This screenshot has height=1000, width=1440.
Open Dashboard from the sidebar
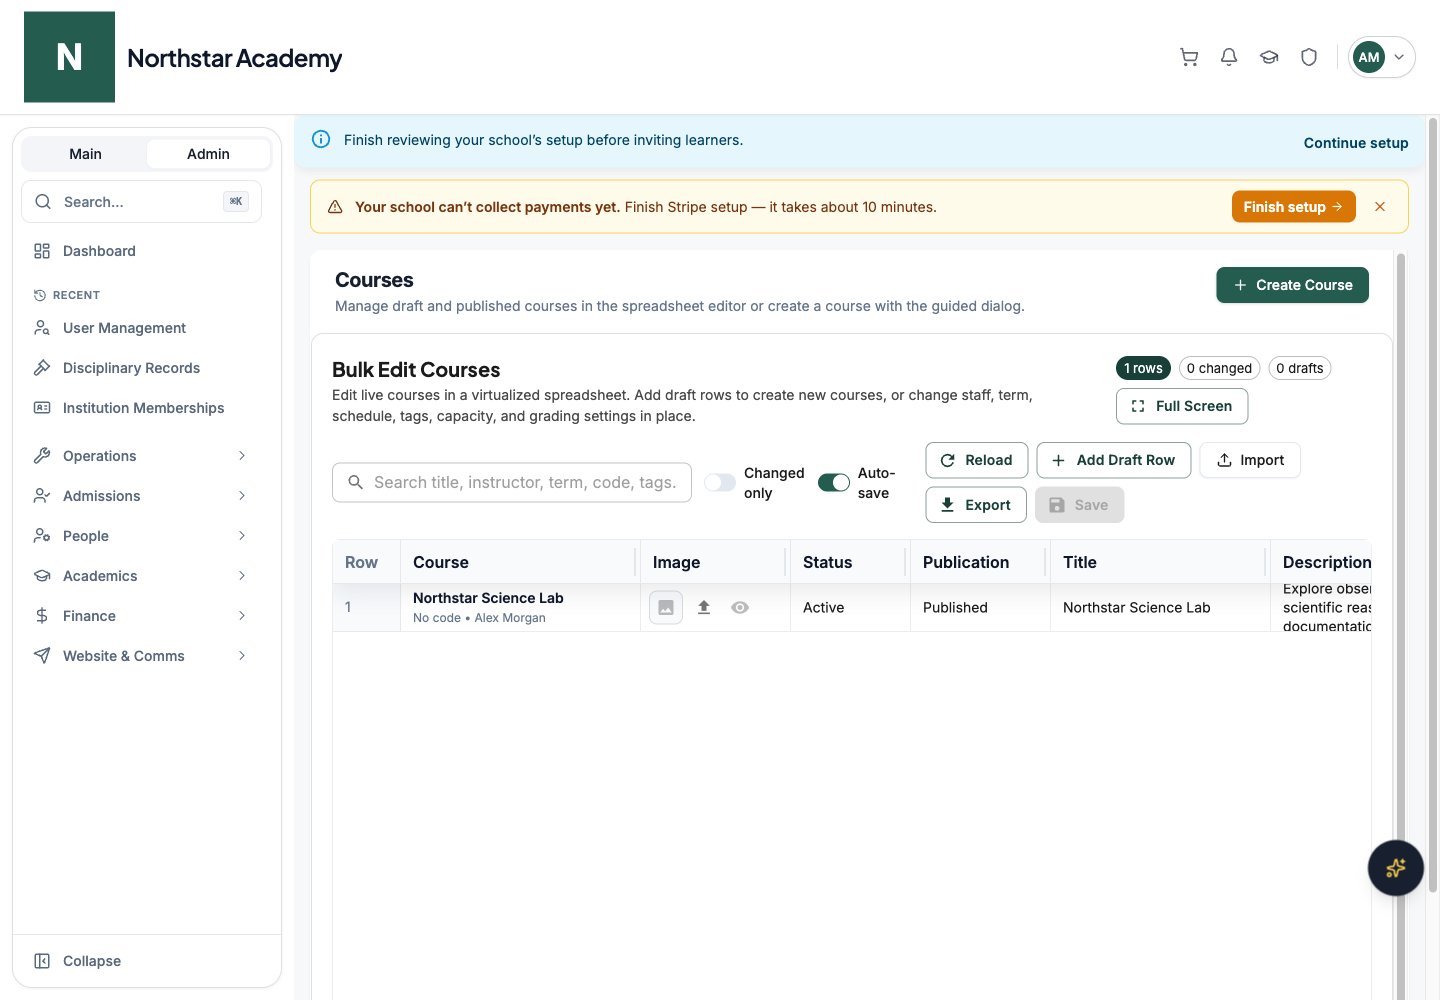(x=141, y=251)
